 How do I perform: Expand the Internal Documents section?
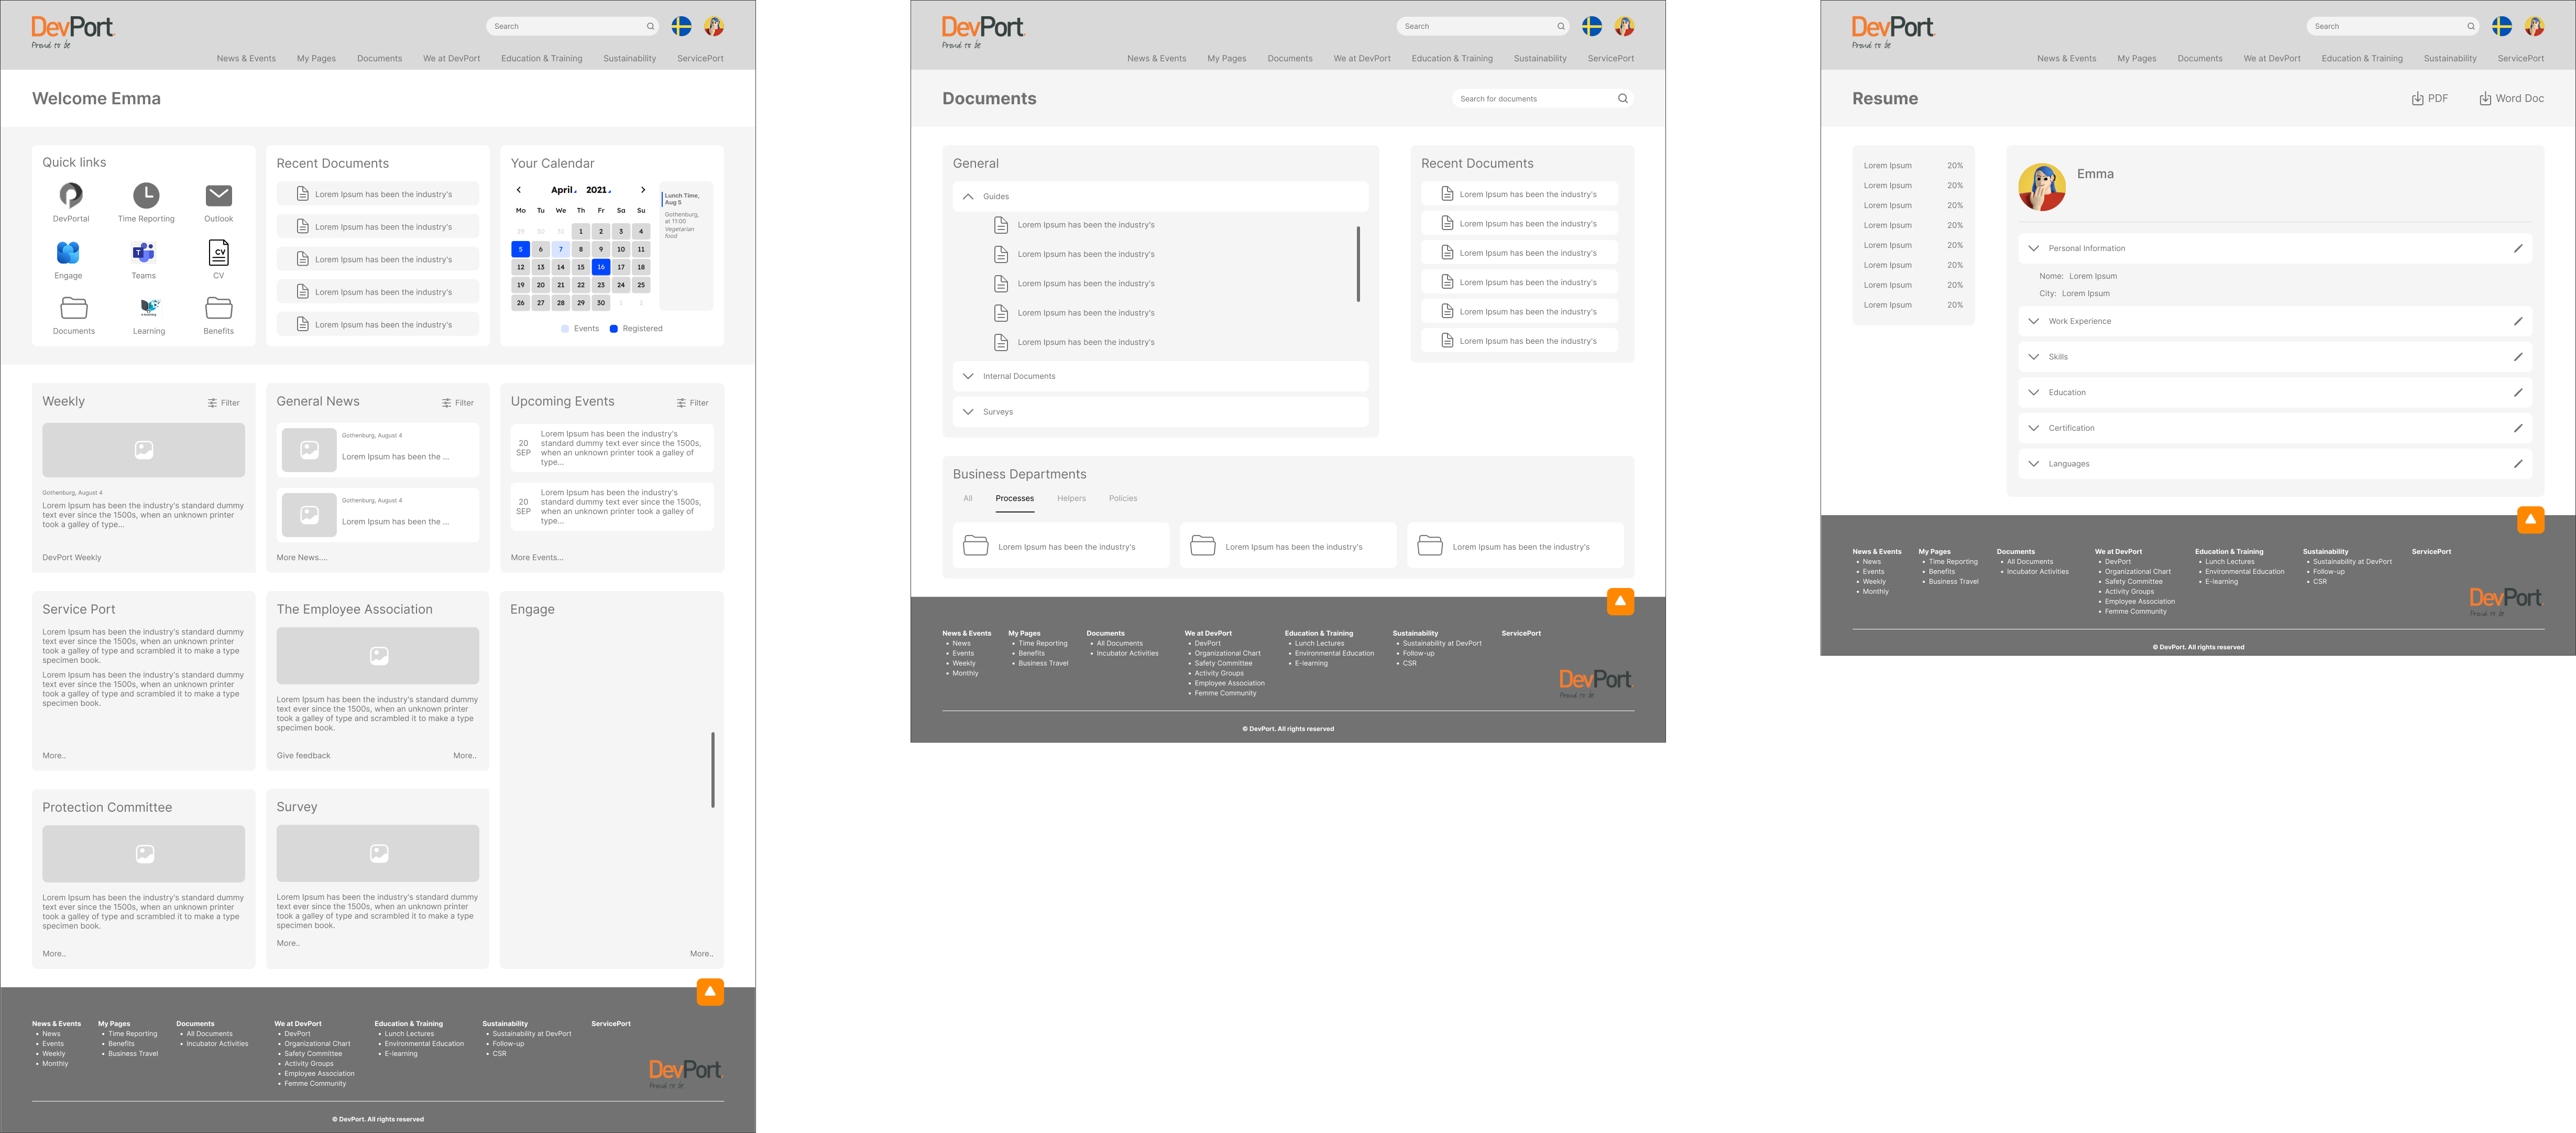point(968,376)
